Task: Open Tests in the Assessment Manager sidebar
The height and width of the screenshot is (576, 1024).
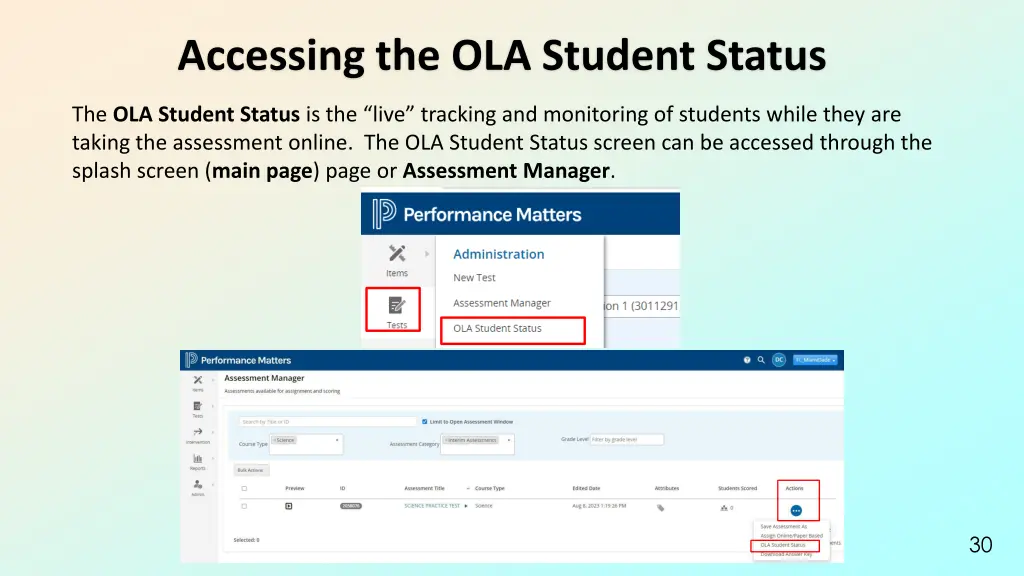Action: coord(198,409)
